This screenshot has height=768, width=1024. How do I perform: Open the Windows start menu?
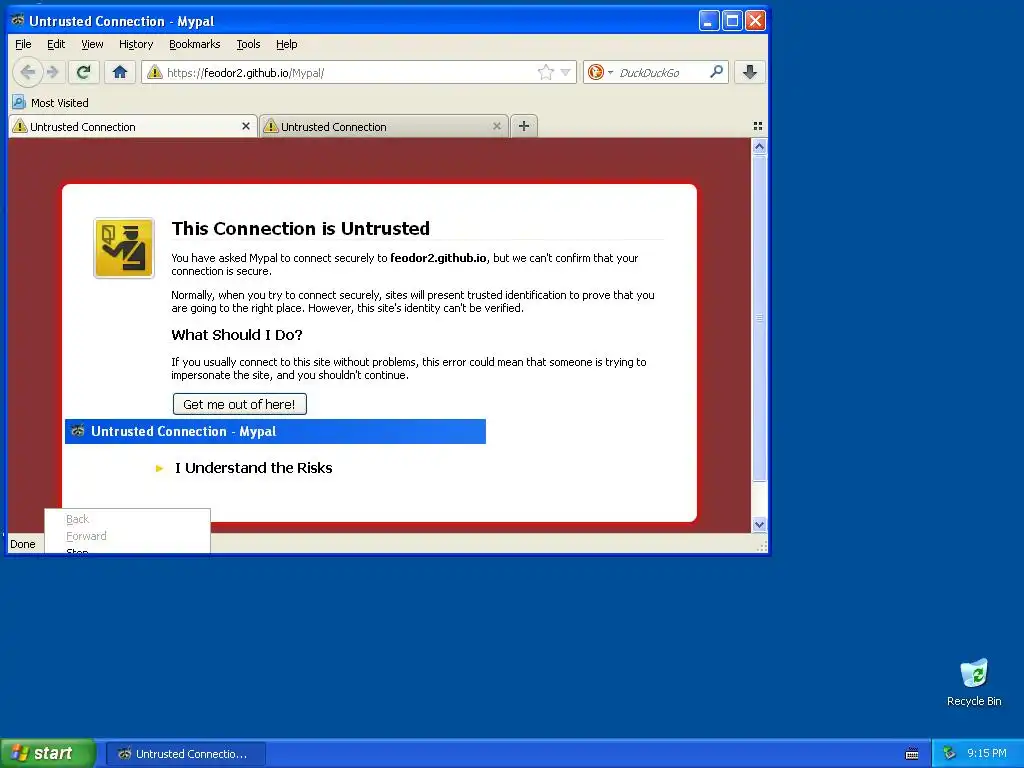[x=48, y=753]
